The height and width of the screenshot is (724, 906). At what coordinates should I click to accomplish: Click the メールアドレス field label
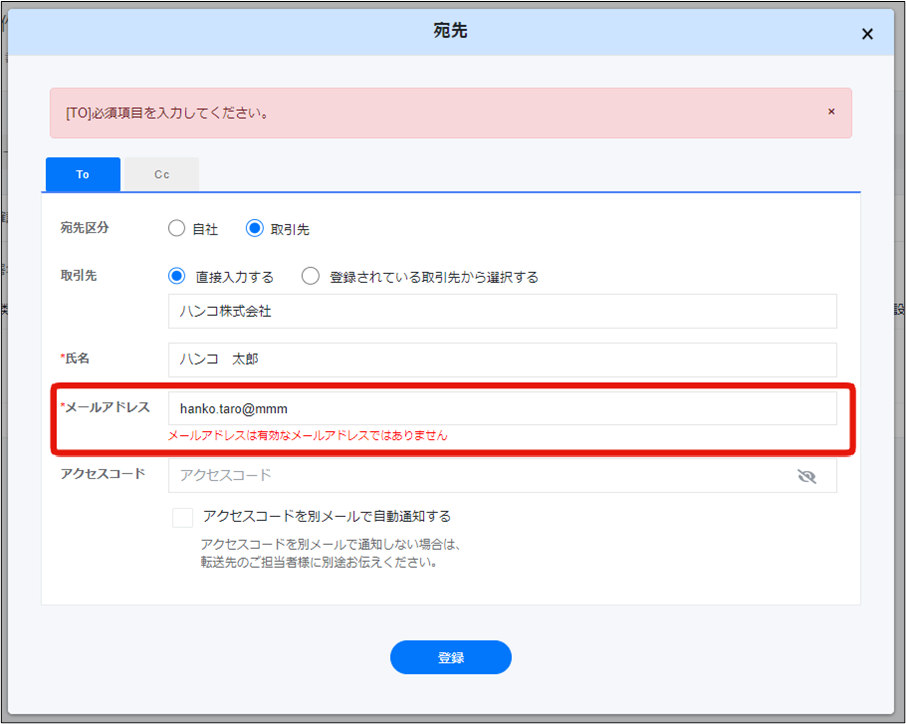108,407
